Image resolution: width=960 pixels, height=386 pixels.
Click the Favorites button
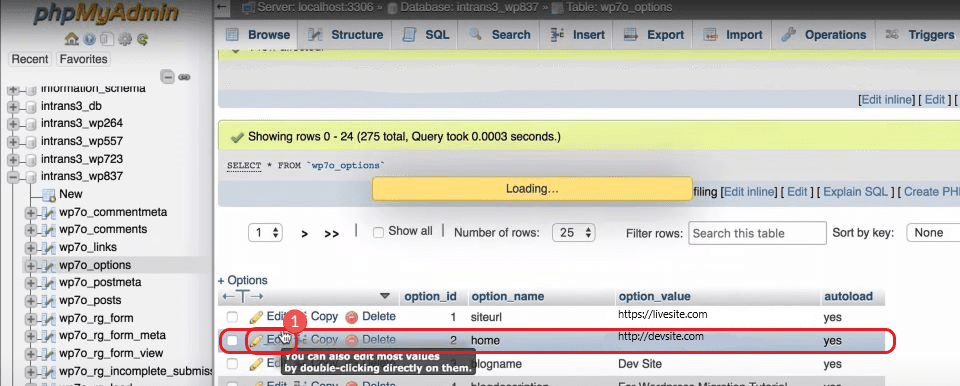click(83, 59)
